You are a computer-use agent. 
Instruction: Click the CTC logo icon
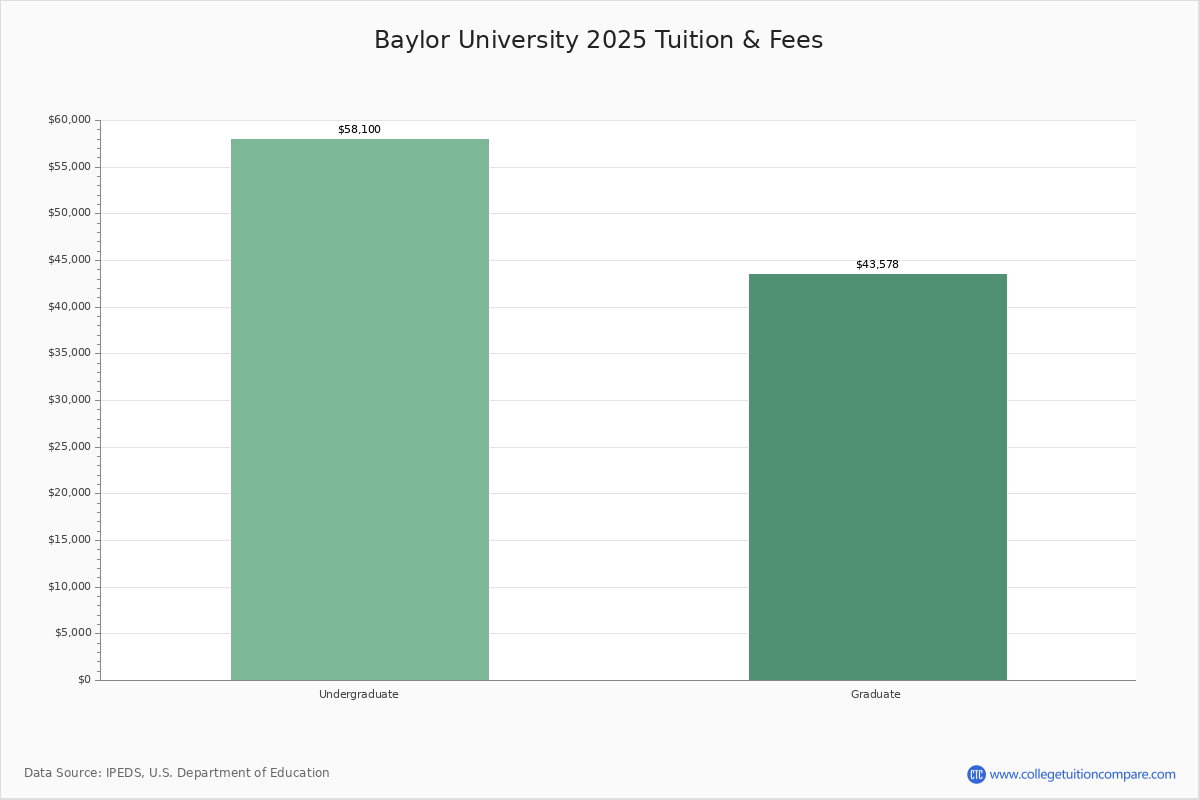(x=976, y=774)
